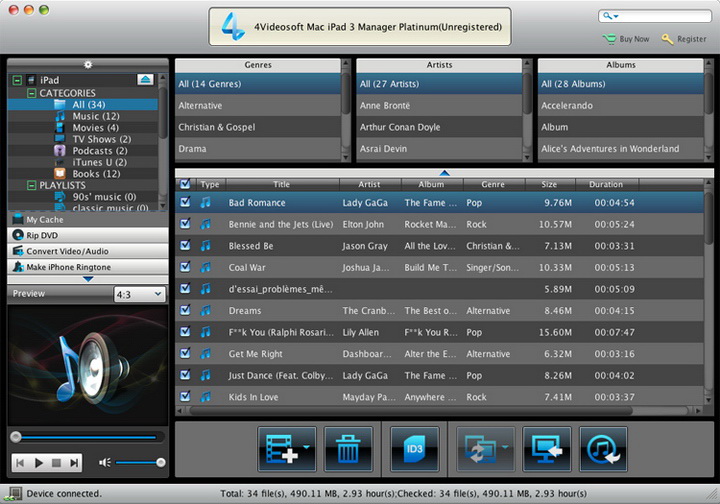Toggle the select-all header checkbox
The width and height of the screenshot is (720, 504).
tap(185, 184)
